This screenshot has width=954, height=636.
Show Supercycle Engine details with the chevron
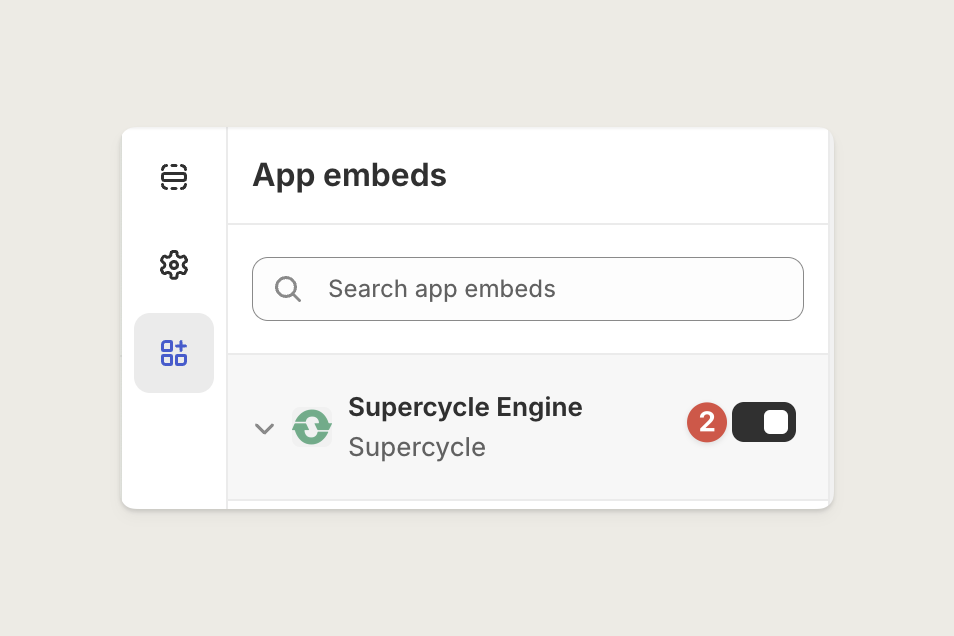coord(264,428)
